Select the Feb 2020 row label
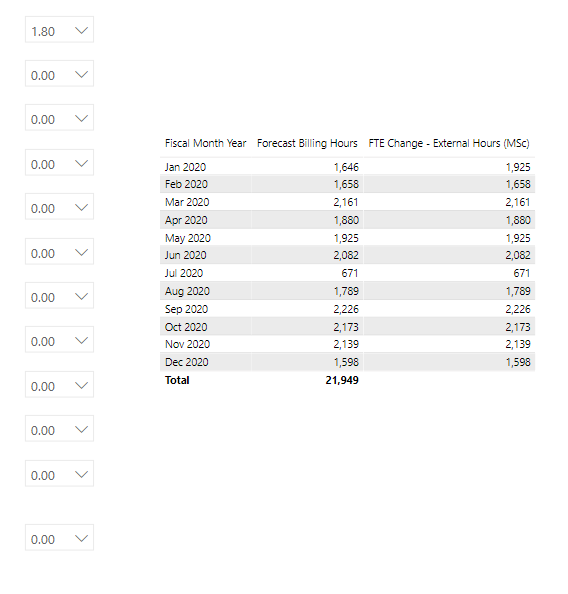The width and height of the screenshot is (568, 594). [x=186, y=184]
